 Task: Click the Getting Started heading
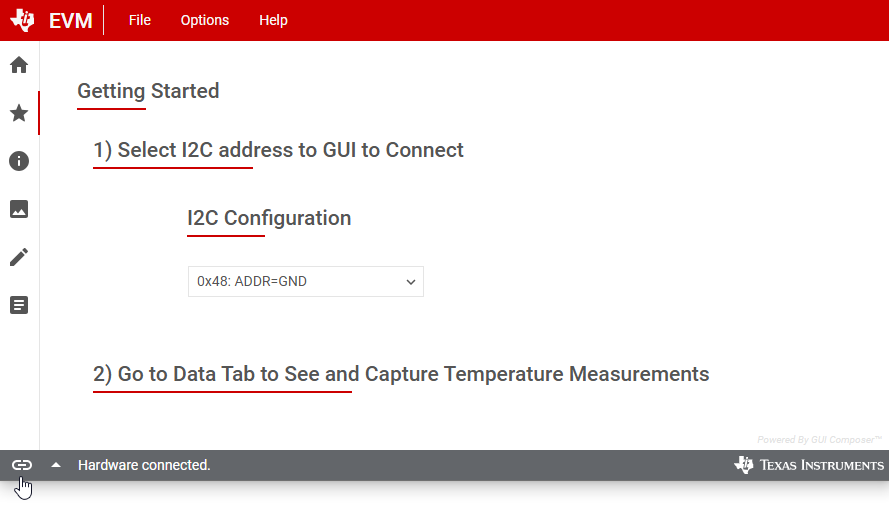(148, 91)
